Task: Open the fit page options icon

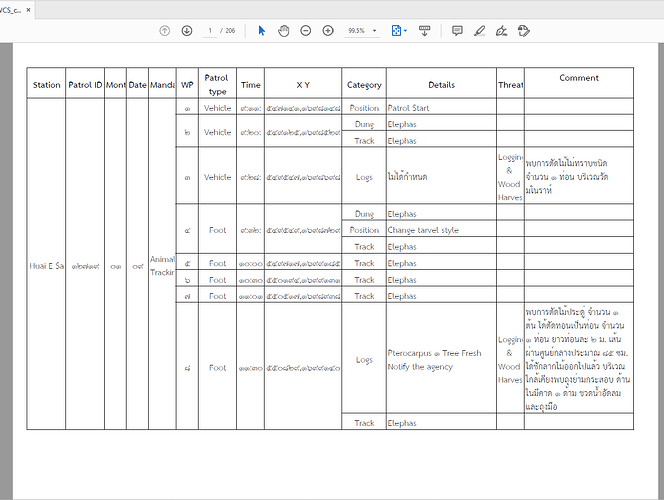Action: [397, 31]
